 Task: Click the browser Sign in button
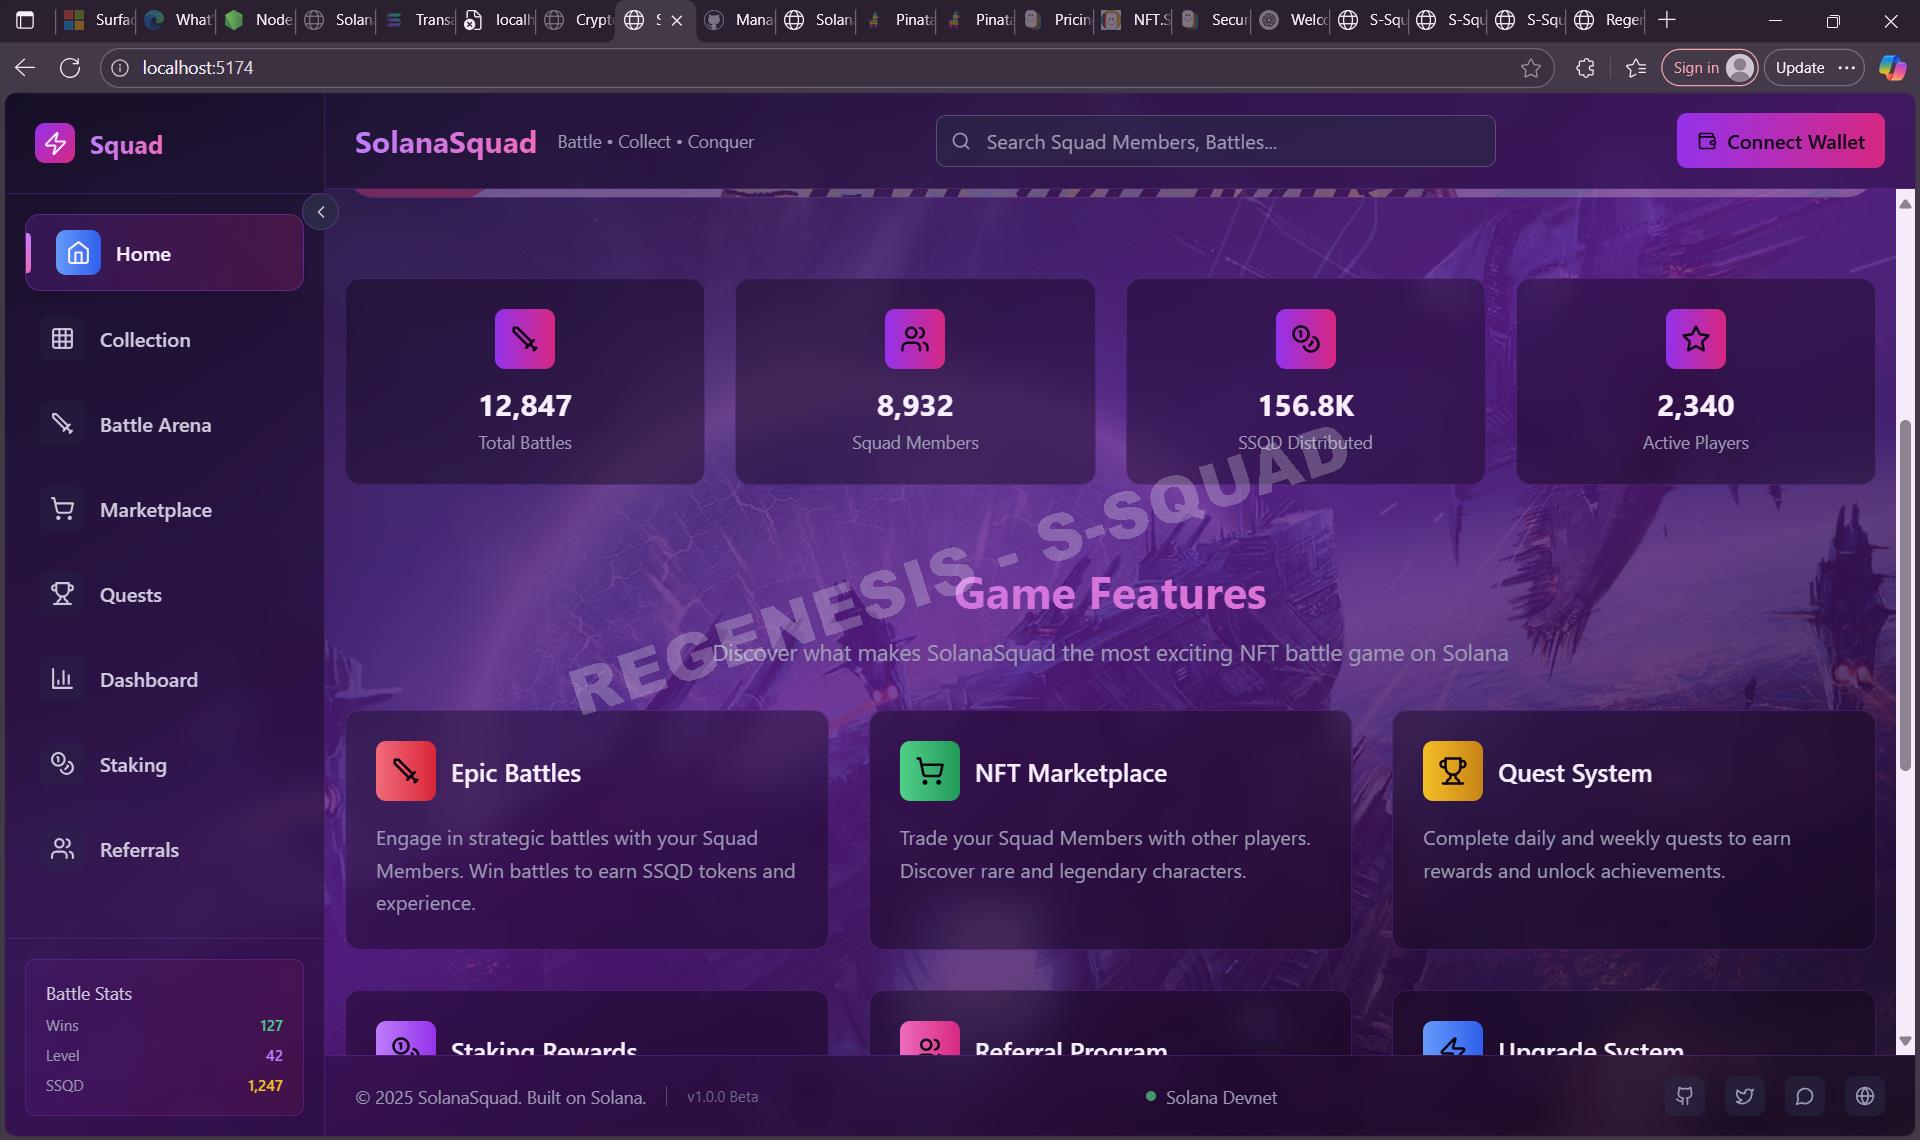(1709, 67)
